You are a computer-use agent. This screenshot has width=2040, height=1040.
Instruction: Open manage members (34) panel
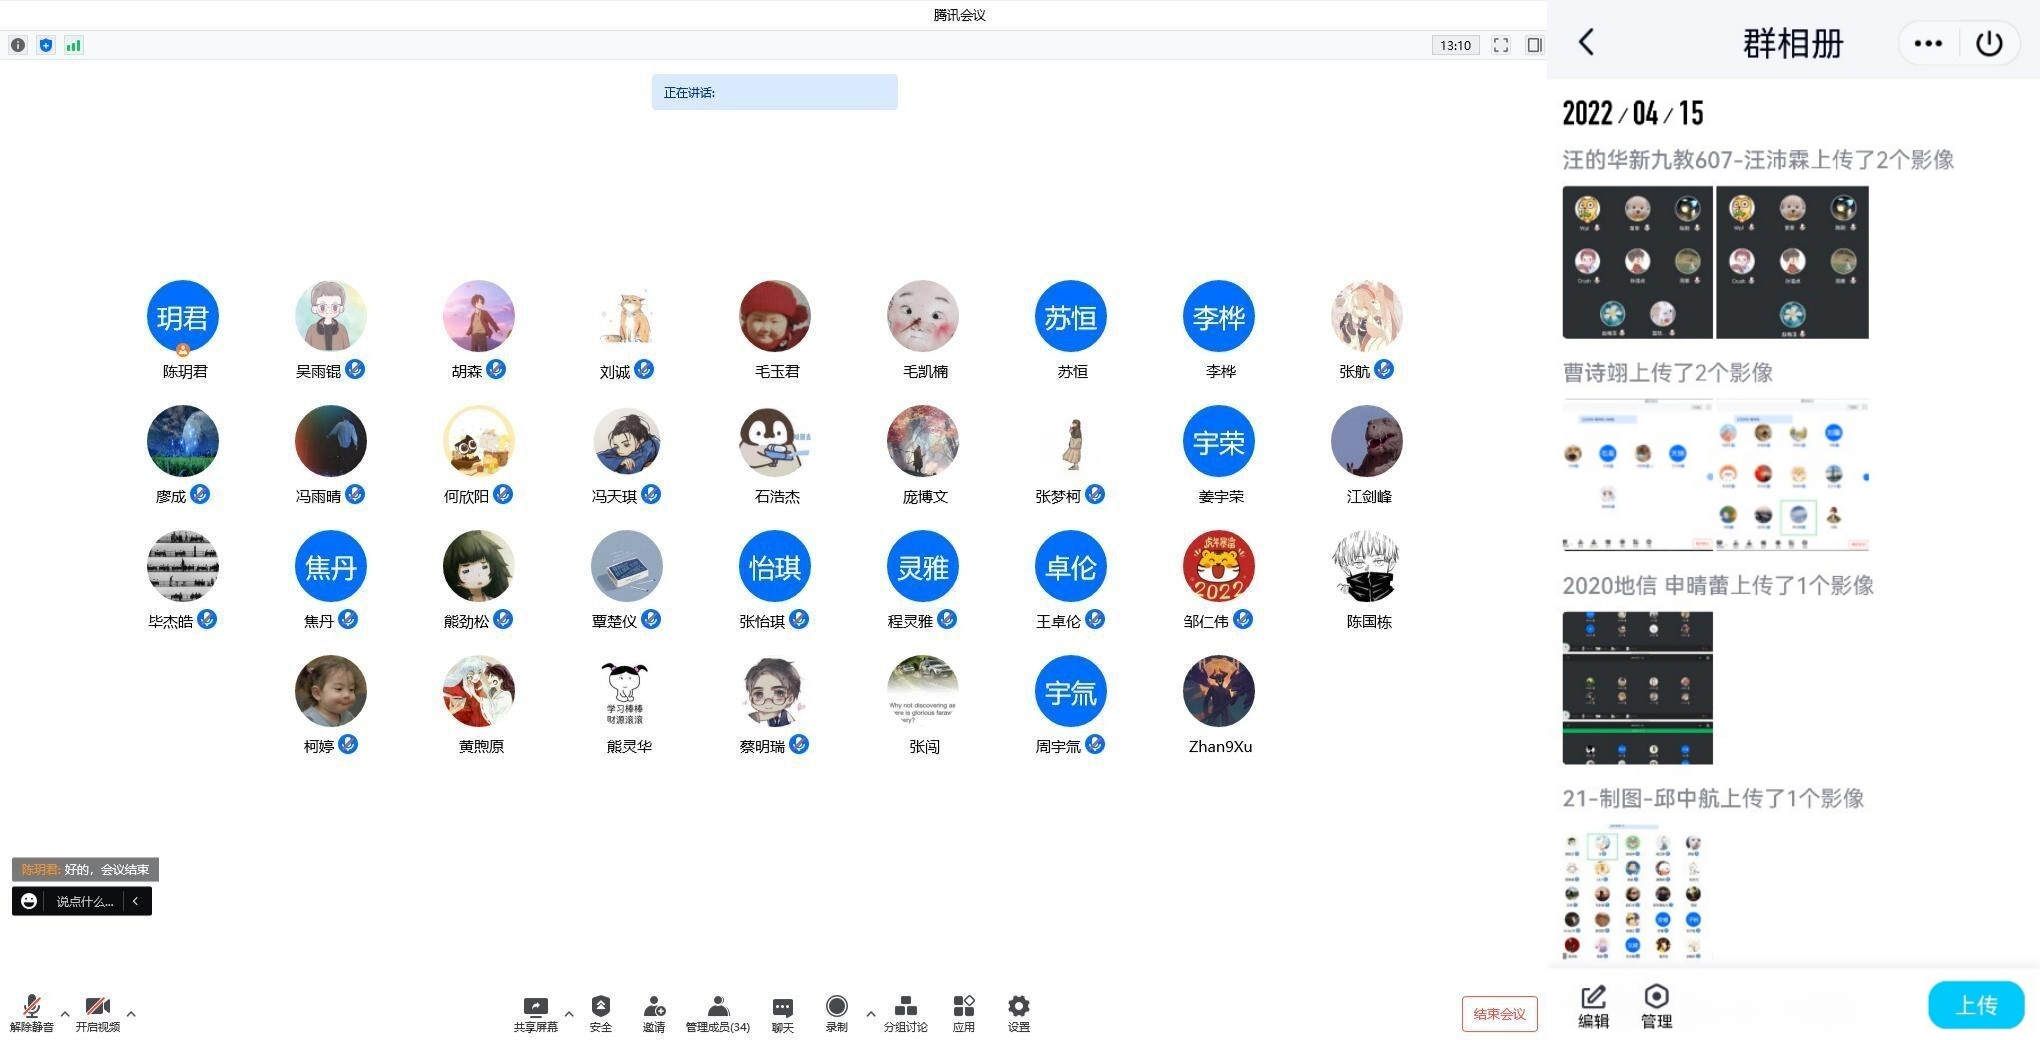(x=717, y=1012)
